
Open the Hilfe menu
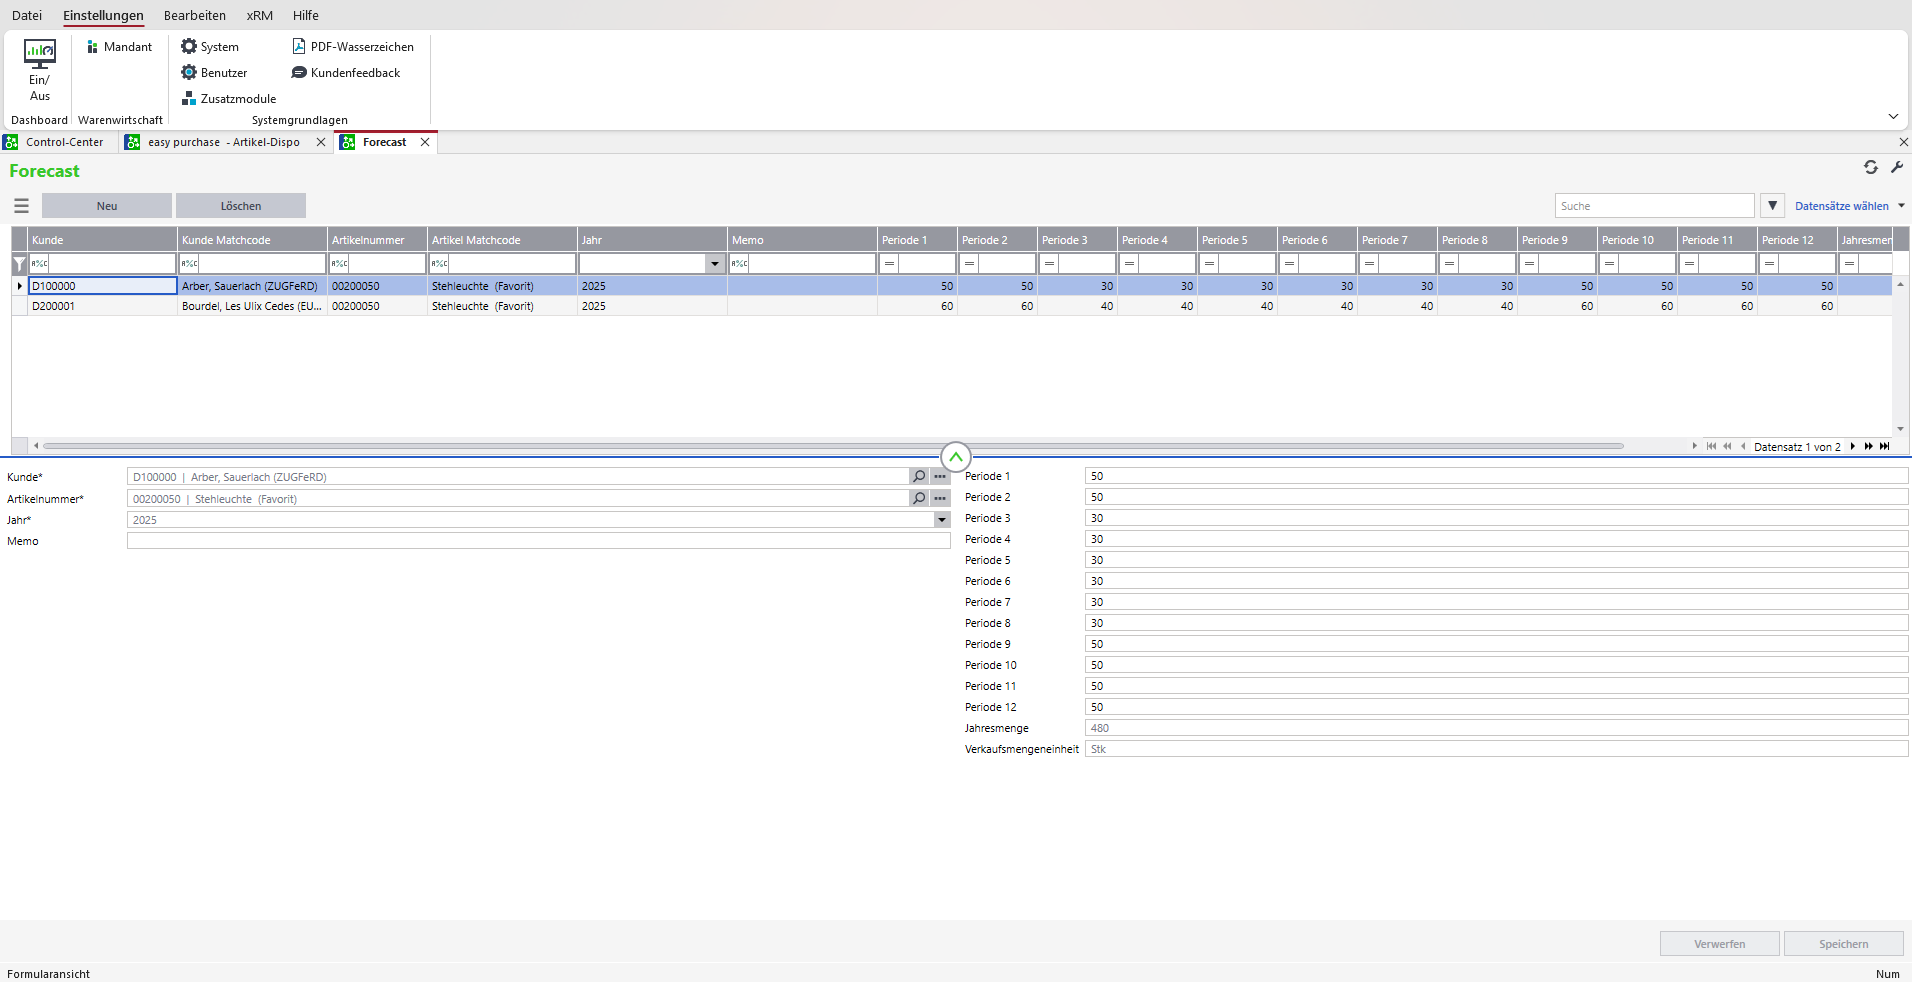click(306, 15)
